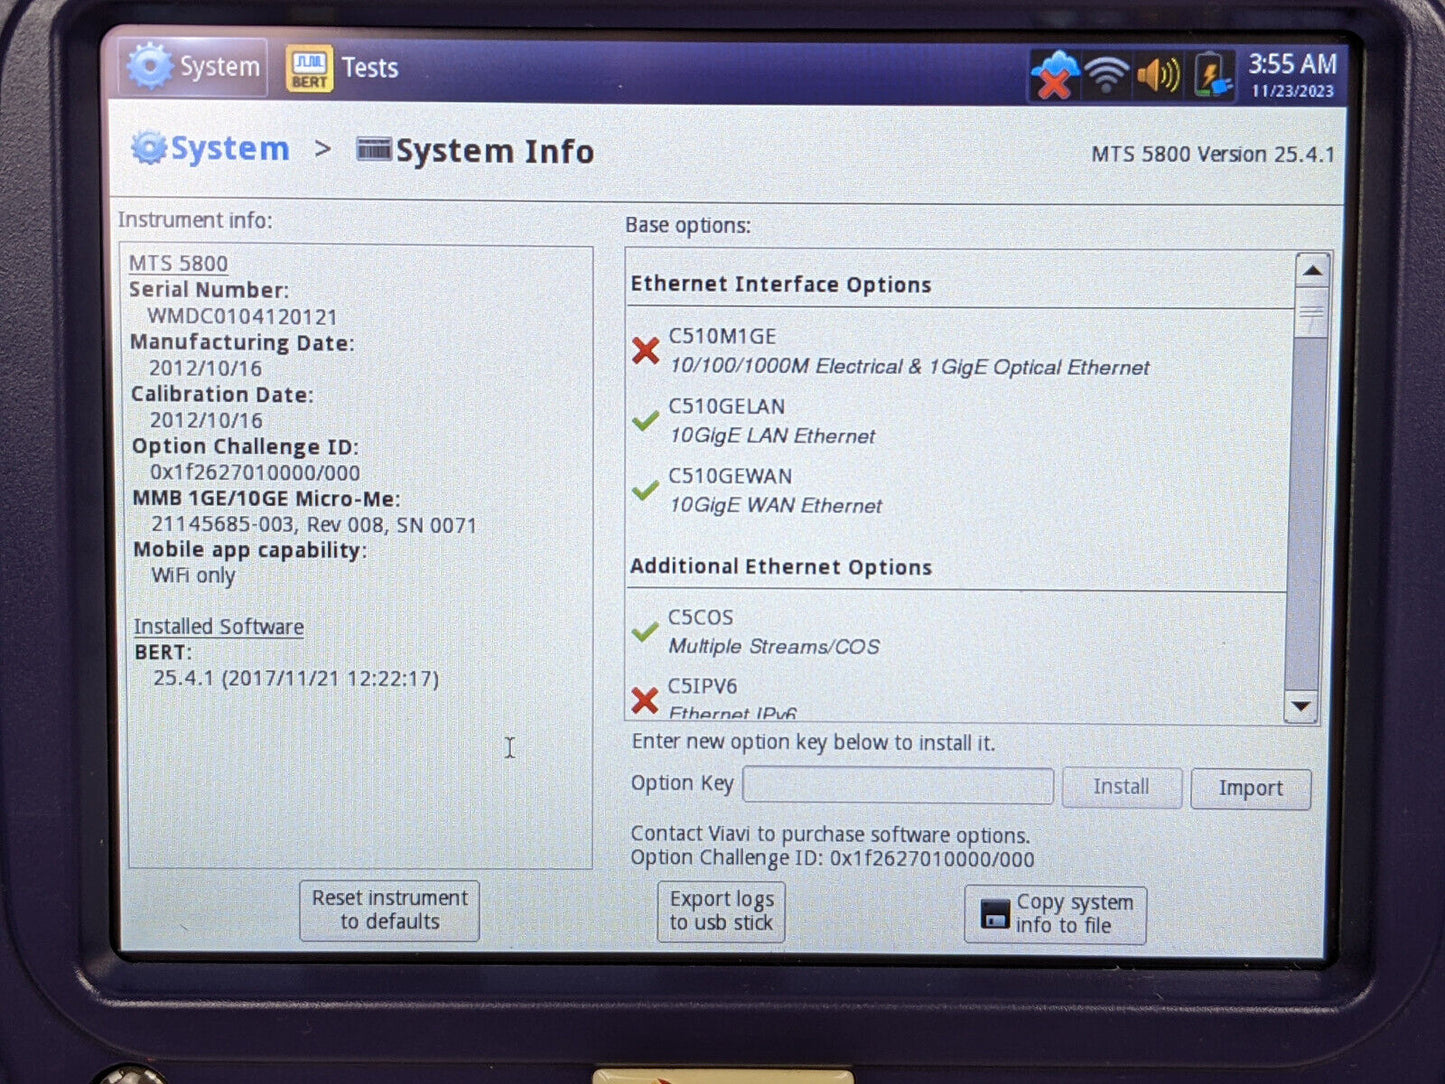Click the 0x1f2627010000/000 value in Instrument info
The height and width of the screenshot is (1084, 1445).
point(255,472)
